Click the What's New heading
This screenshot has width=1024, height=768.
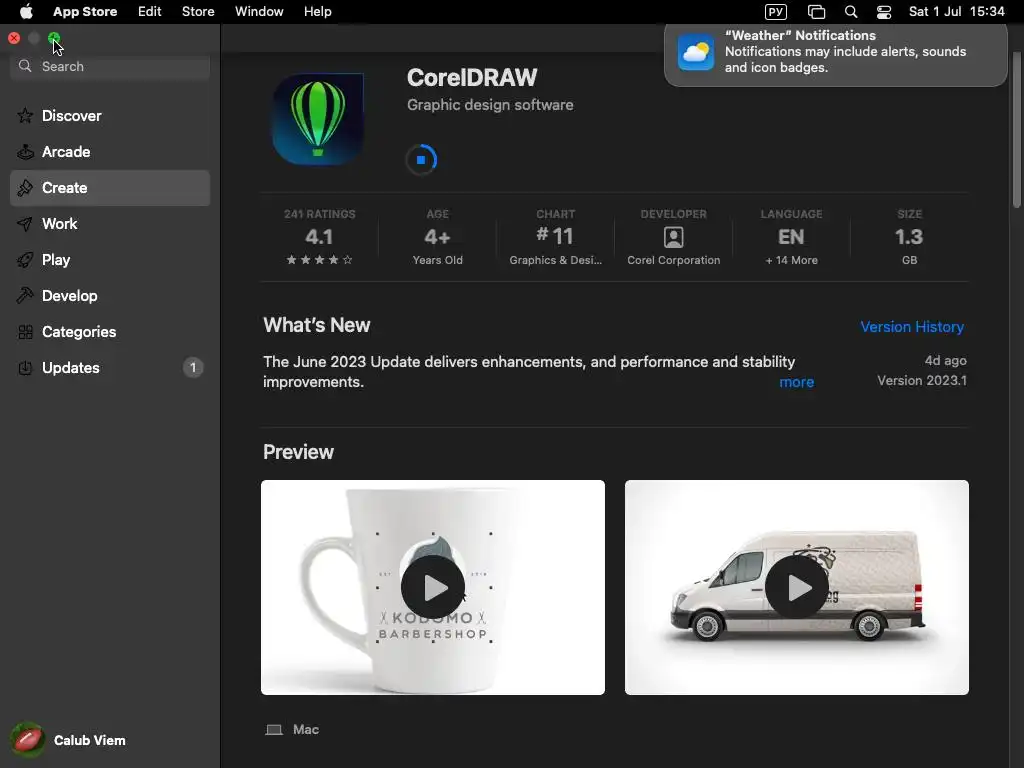pos(316,325)
